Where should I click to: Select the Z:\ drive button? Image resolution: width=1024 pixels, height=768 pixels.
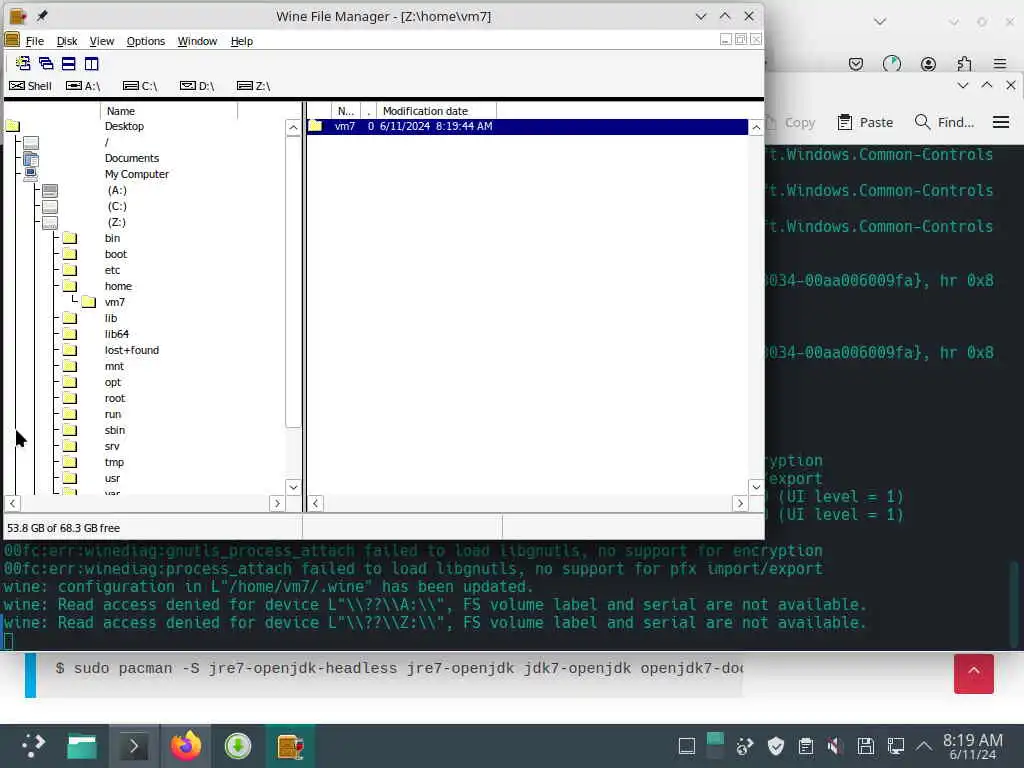point(253,86)
